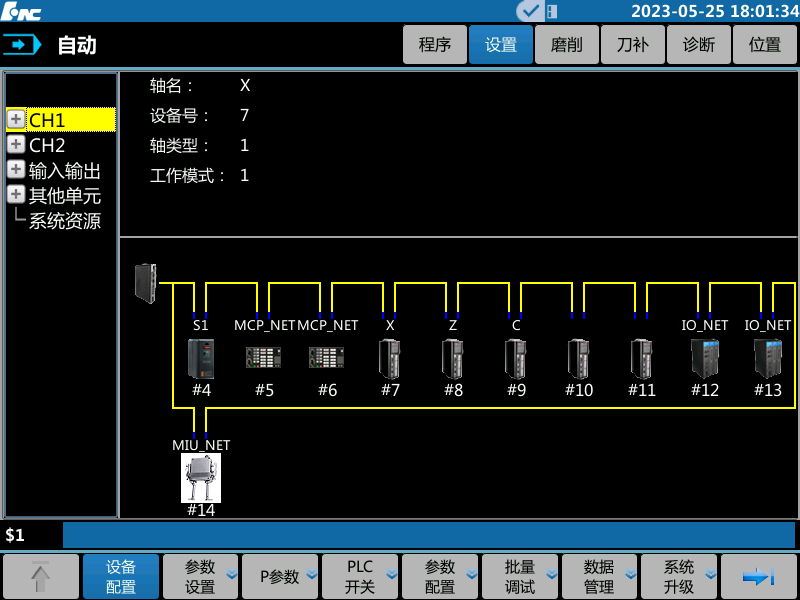Select the IO_NET module #12 icon

705,358
